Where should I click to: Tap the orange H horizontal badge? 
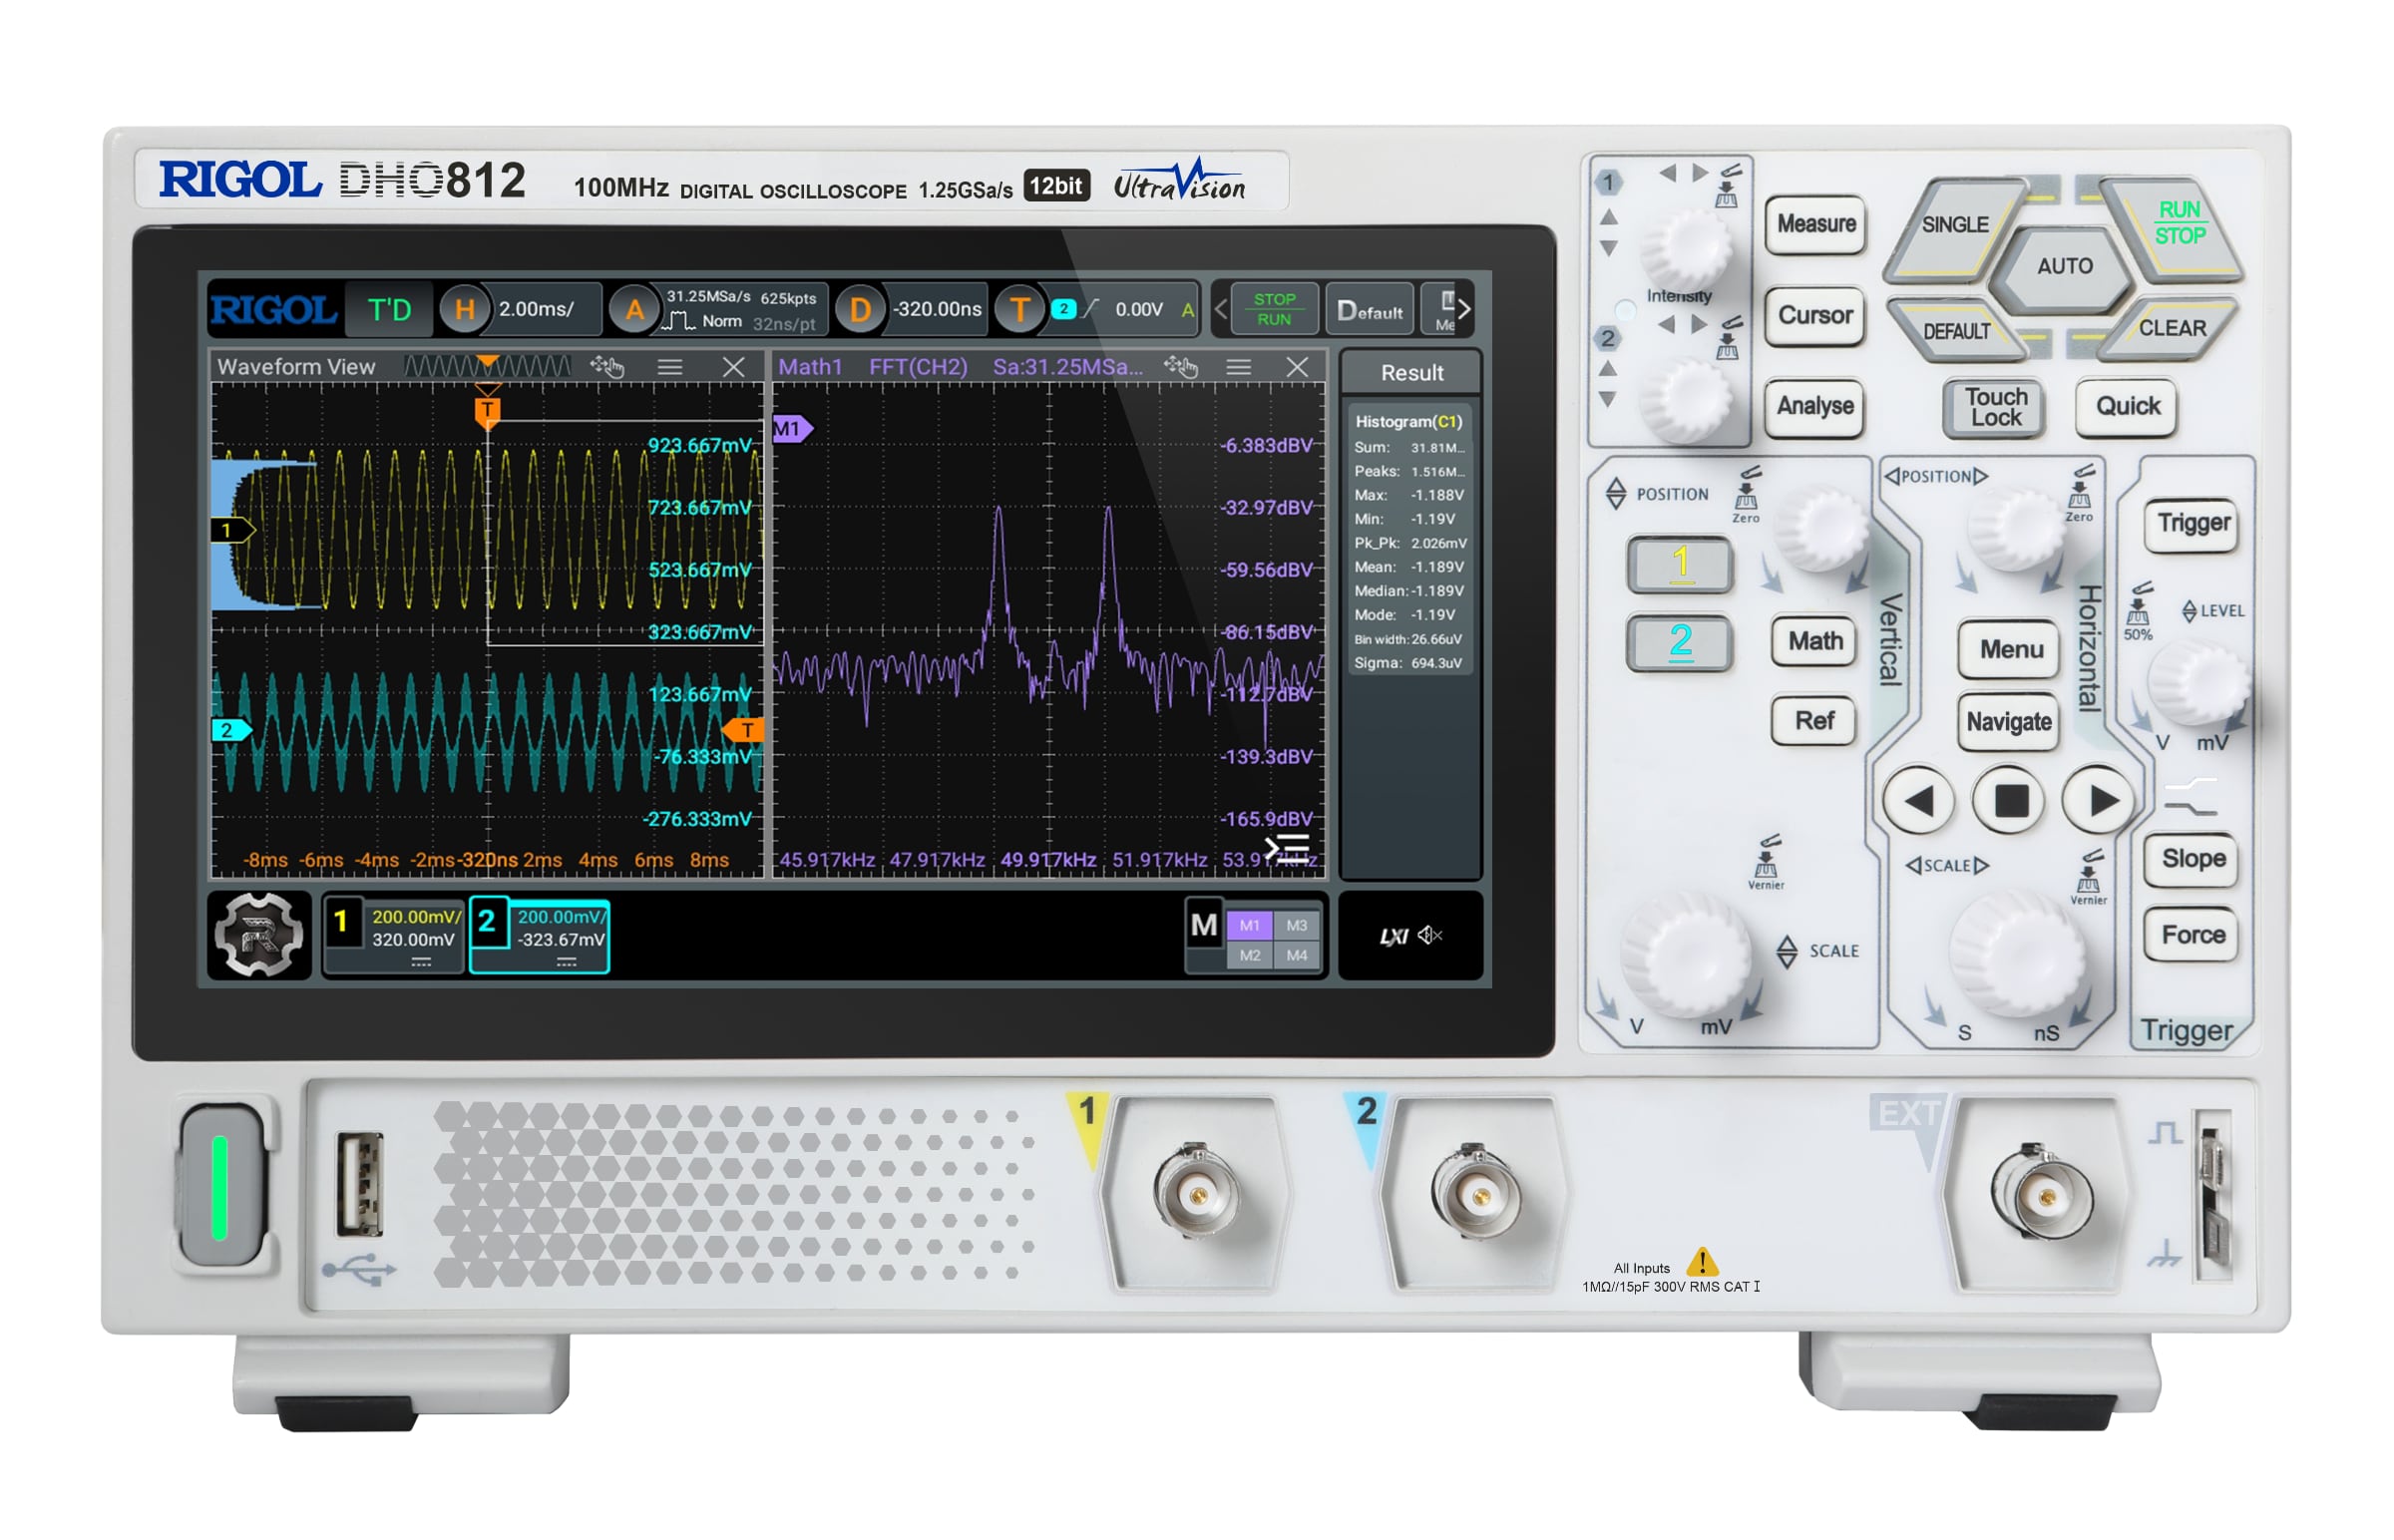click(465, 309)
